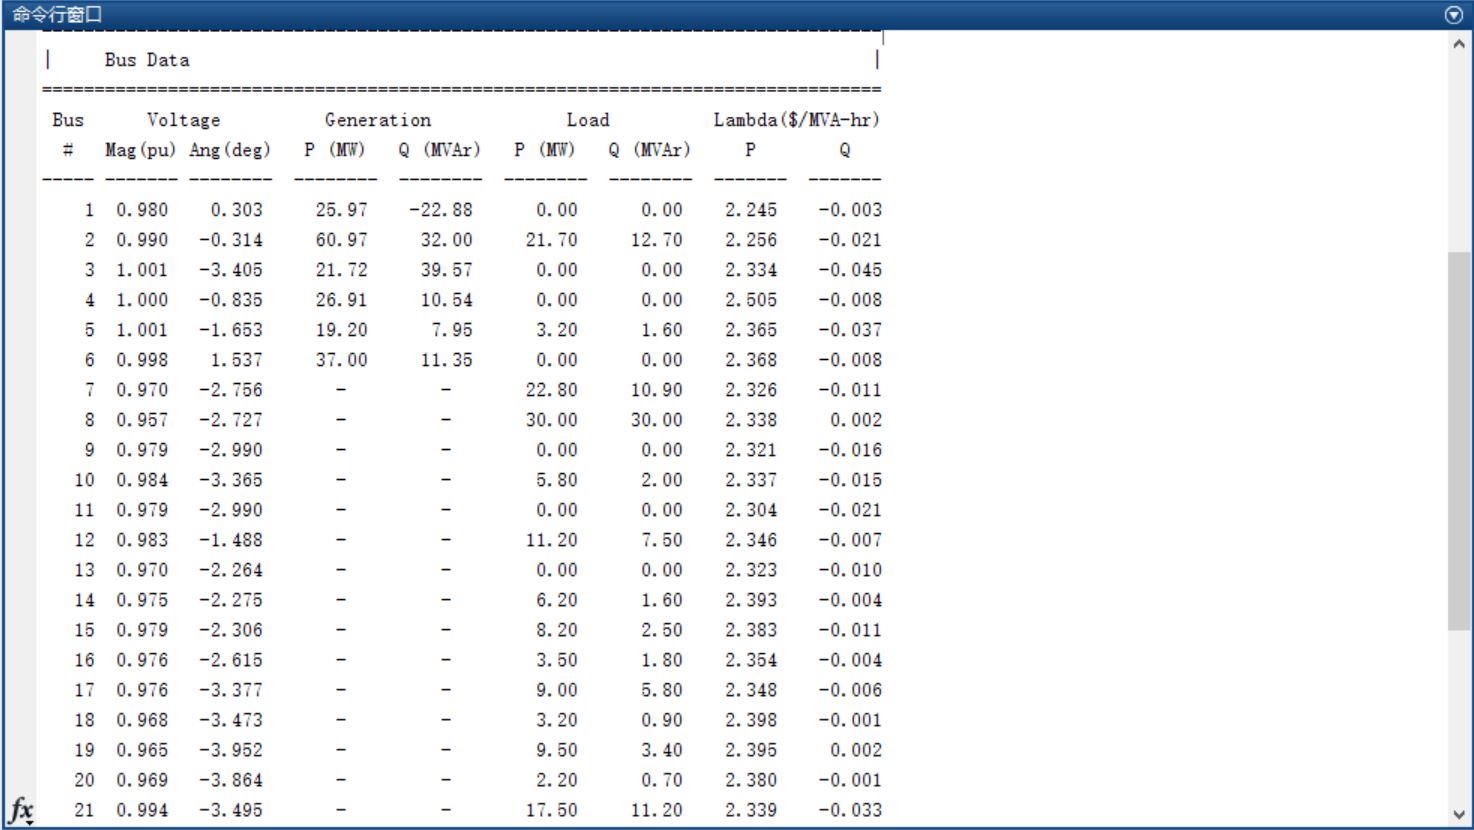This screenshot has height=830, width=1474.
Task: Click bus 1 angle value 0.303
Action: click(237, 210)
